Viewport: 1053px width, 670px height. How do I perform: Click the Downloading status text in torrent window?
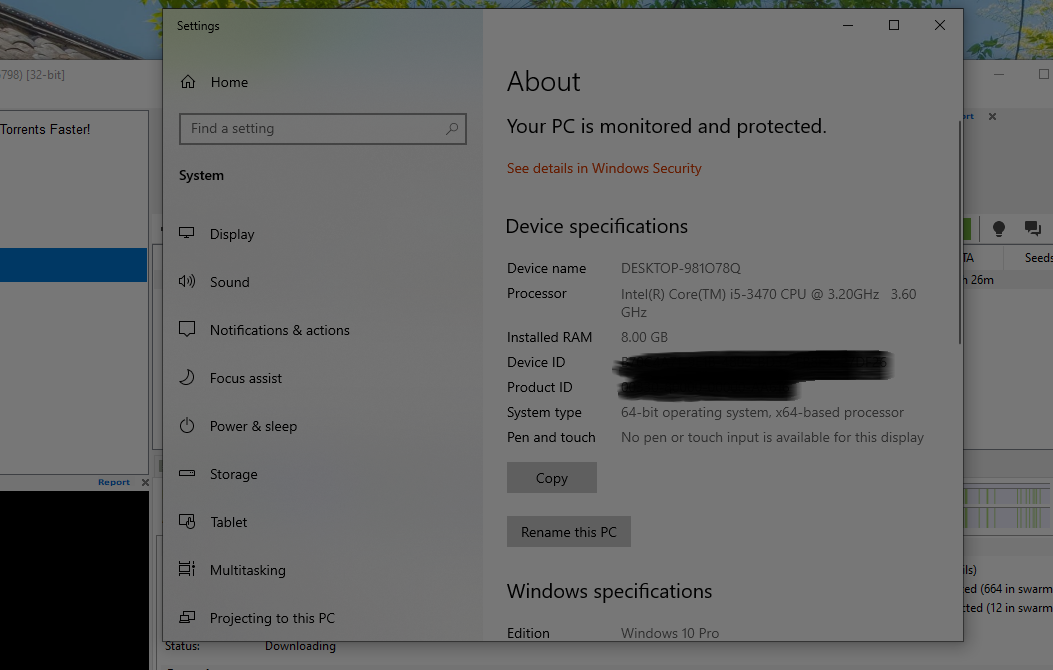click(x=300, y=646)
